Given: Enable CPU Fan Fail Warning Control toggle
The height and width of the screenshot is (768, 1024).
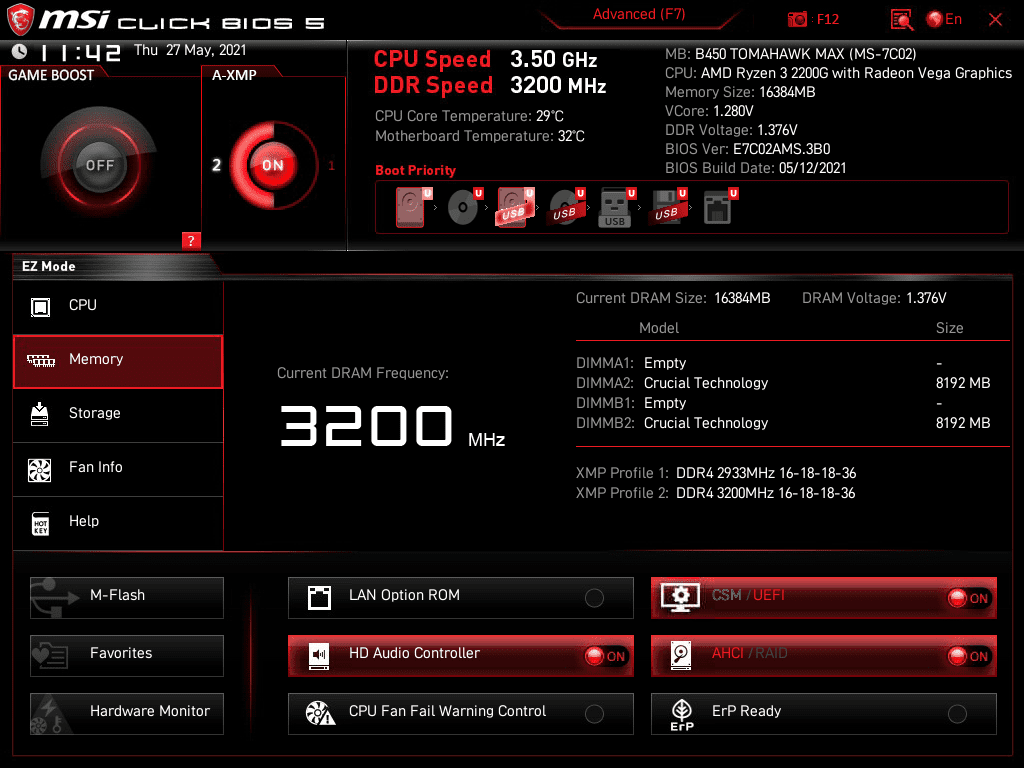Looking at the screenshot, I should [x=594, y=714].
